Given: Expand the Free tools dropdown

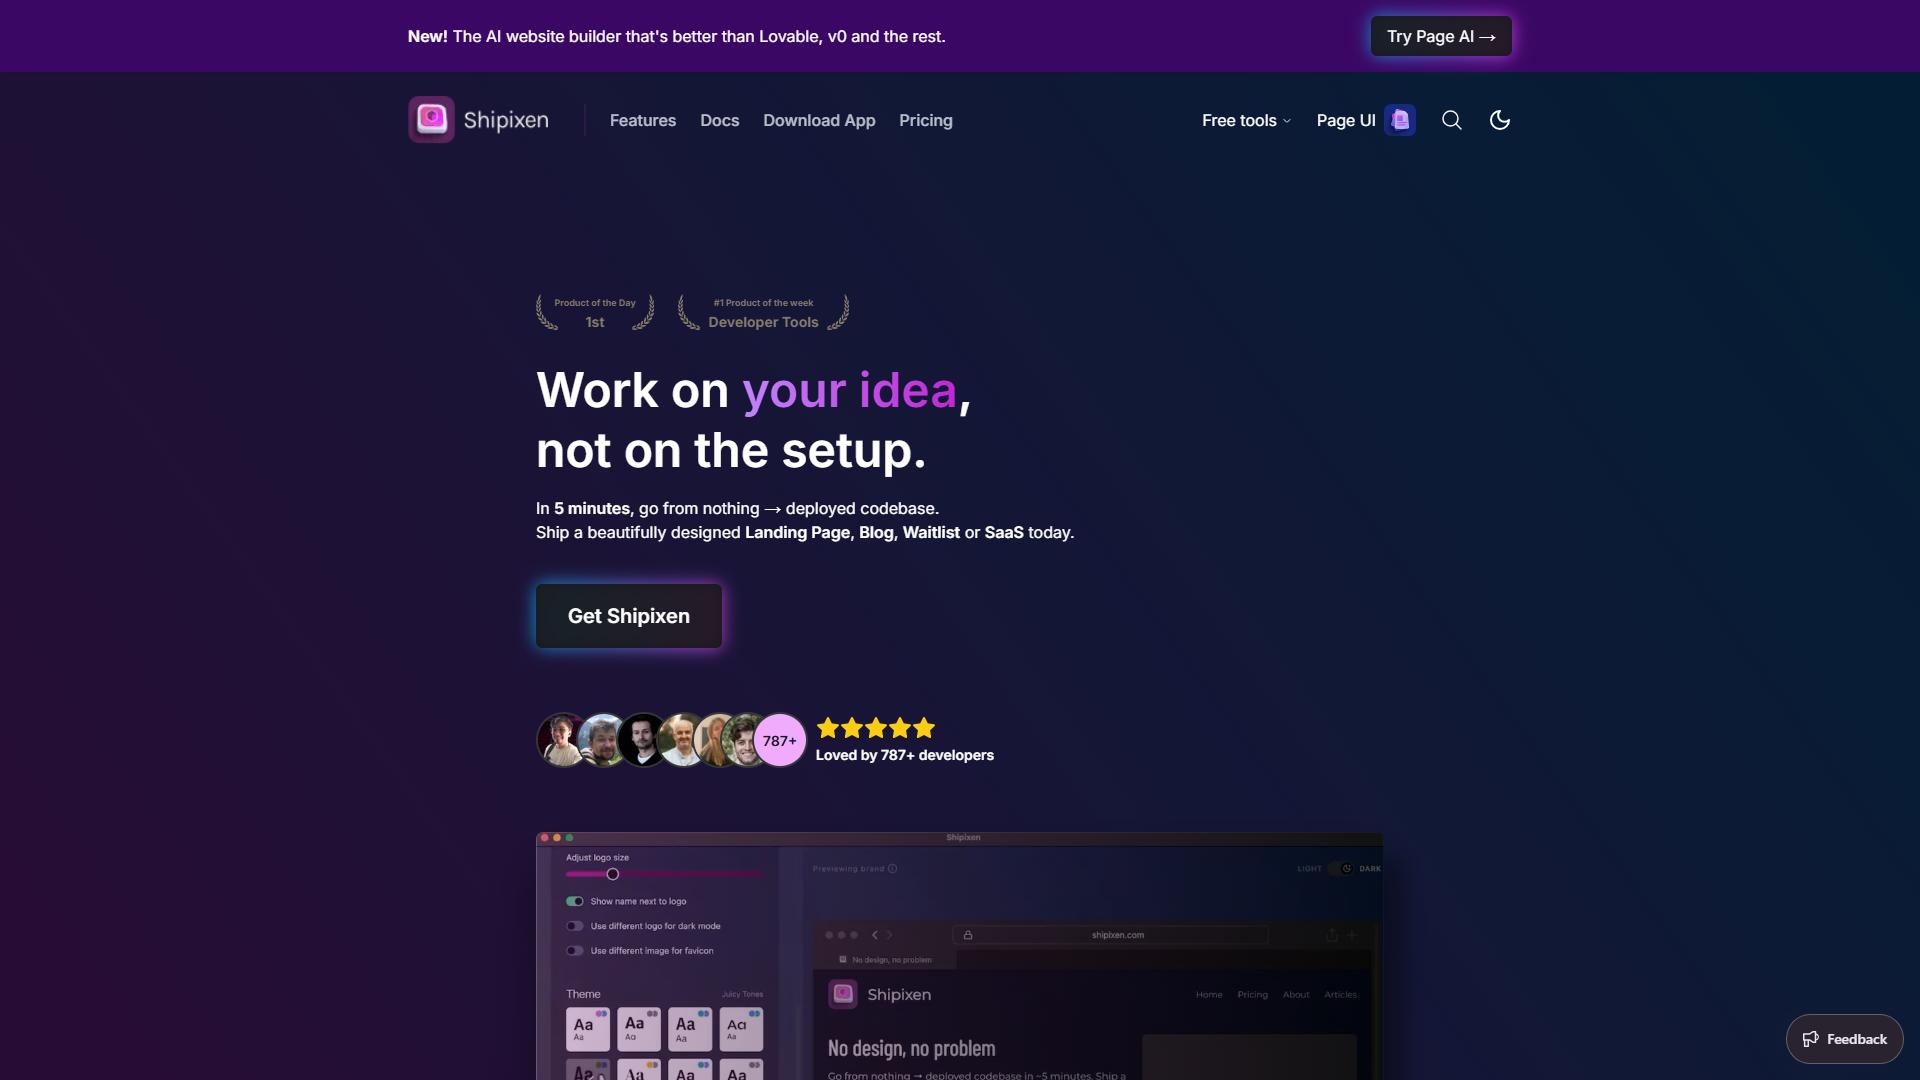Looking at the screenshot, I should [x=1247, y=120].
